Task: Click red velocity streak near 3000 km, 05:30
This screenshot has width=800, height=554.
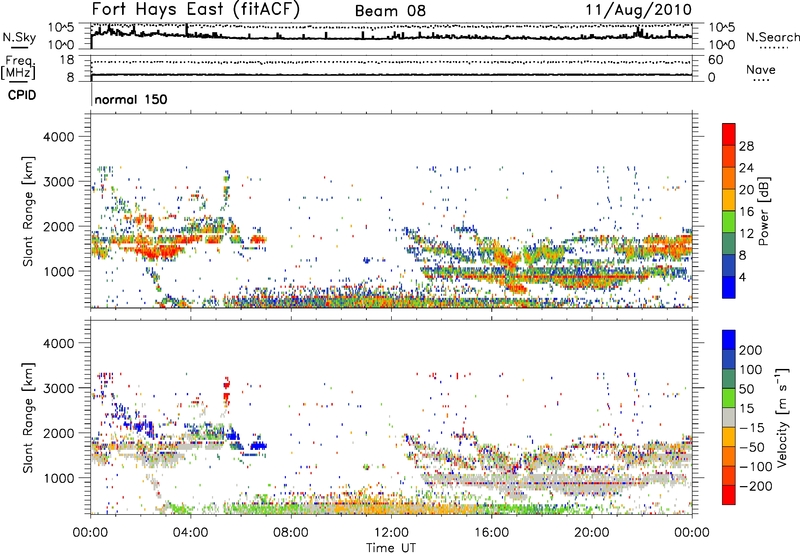Action: coord(227,390)
